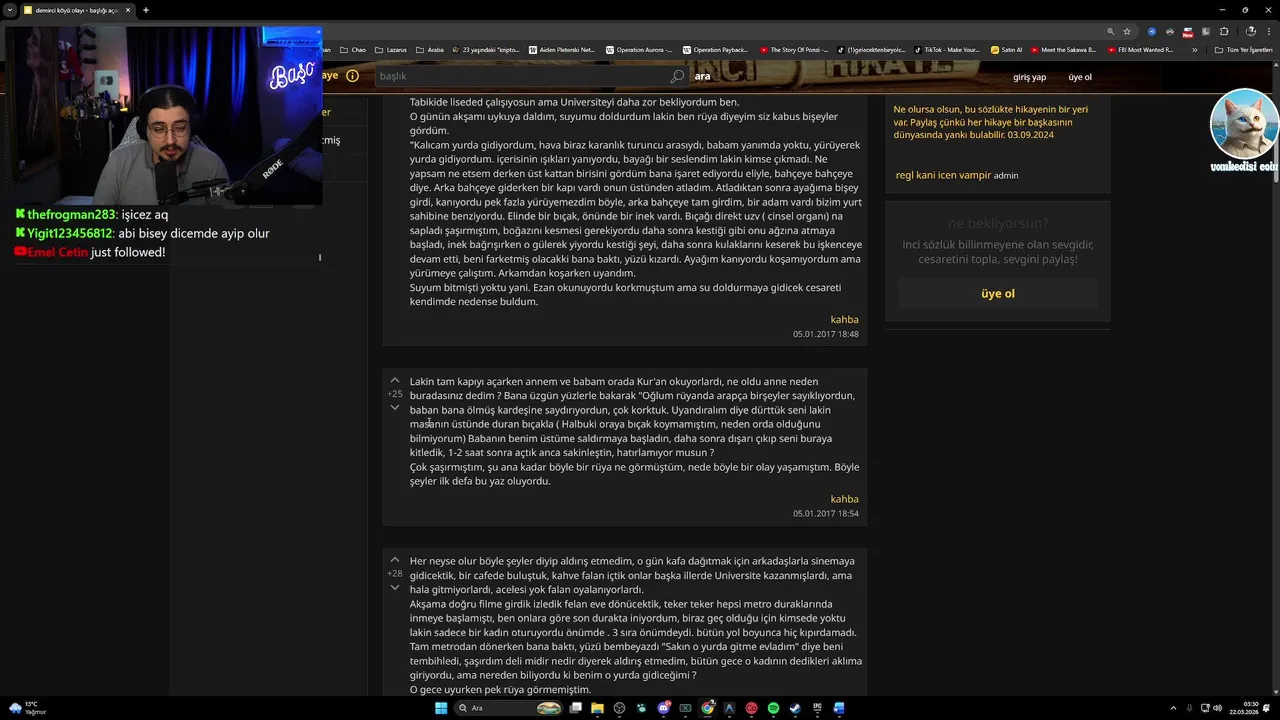Click the 'üye ol' button in sidebar card

click(x=998, y=294)
